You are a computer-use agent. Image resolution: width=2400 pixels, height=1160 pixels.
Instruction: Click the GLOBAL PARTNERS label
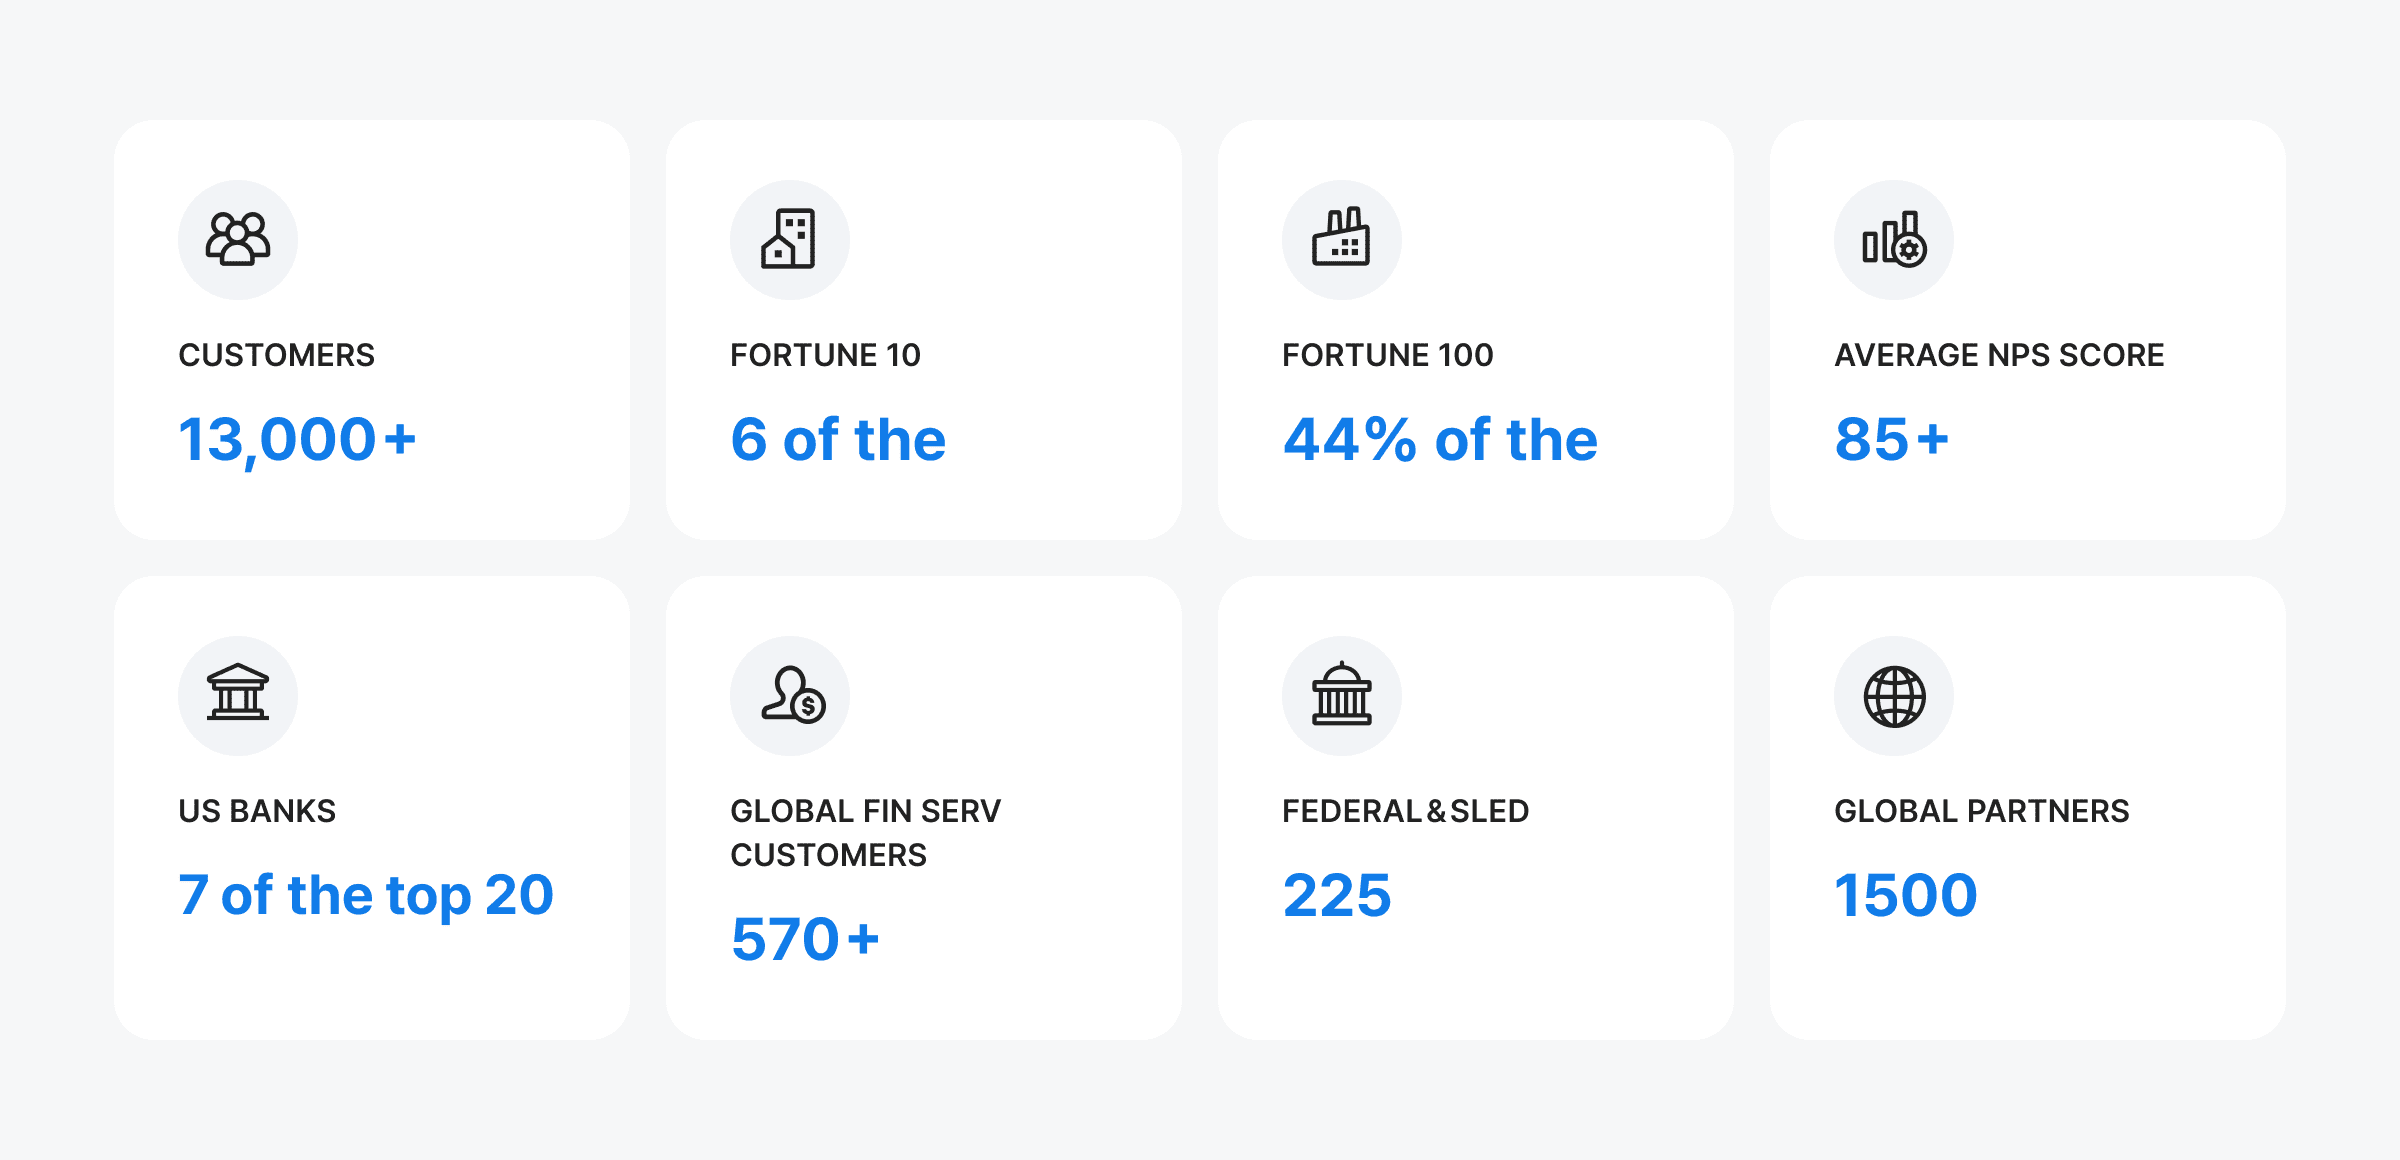1981,811
